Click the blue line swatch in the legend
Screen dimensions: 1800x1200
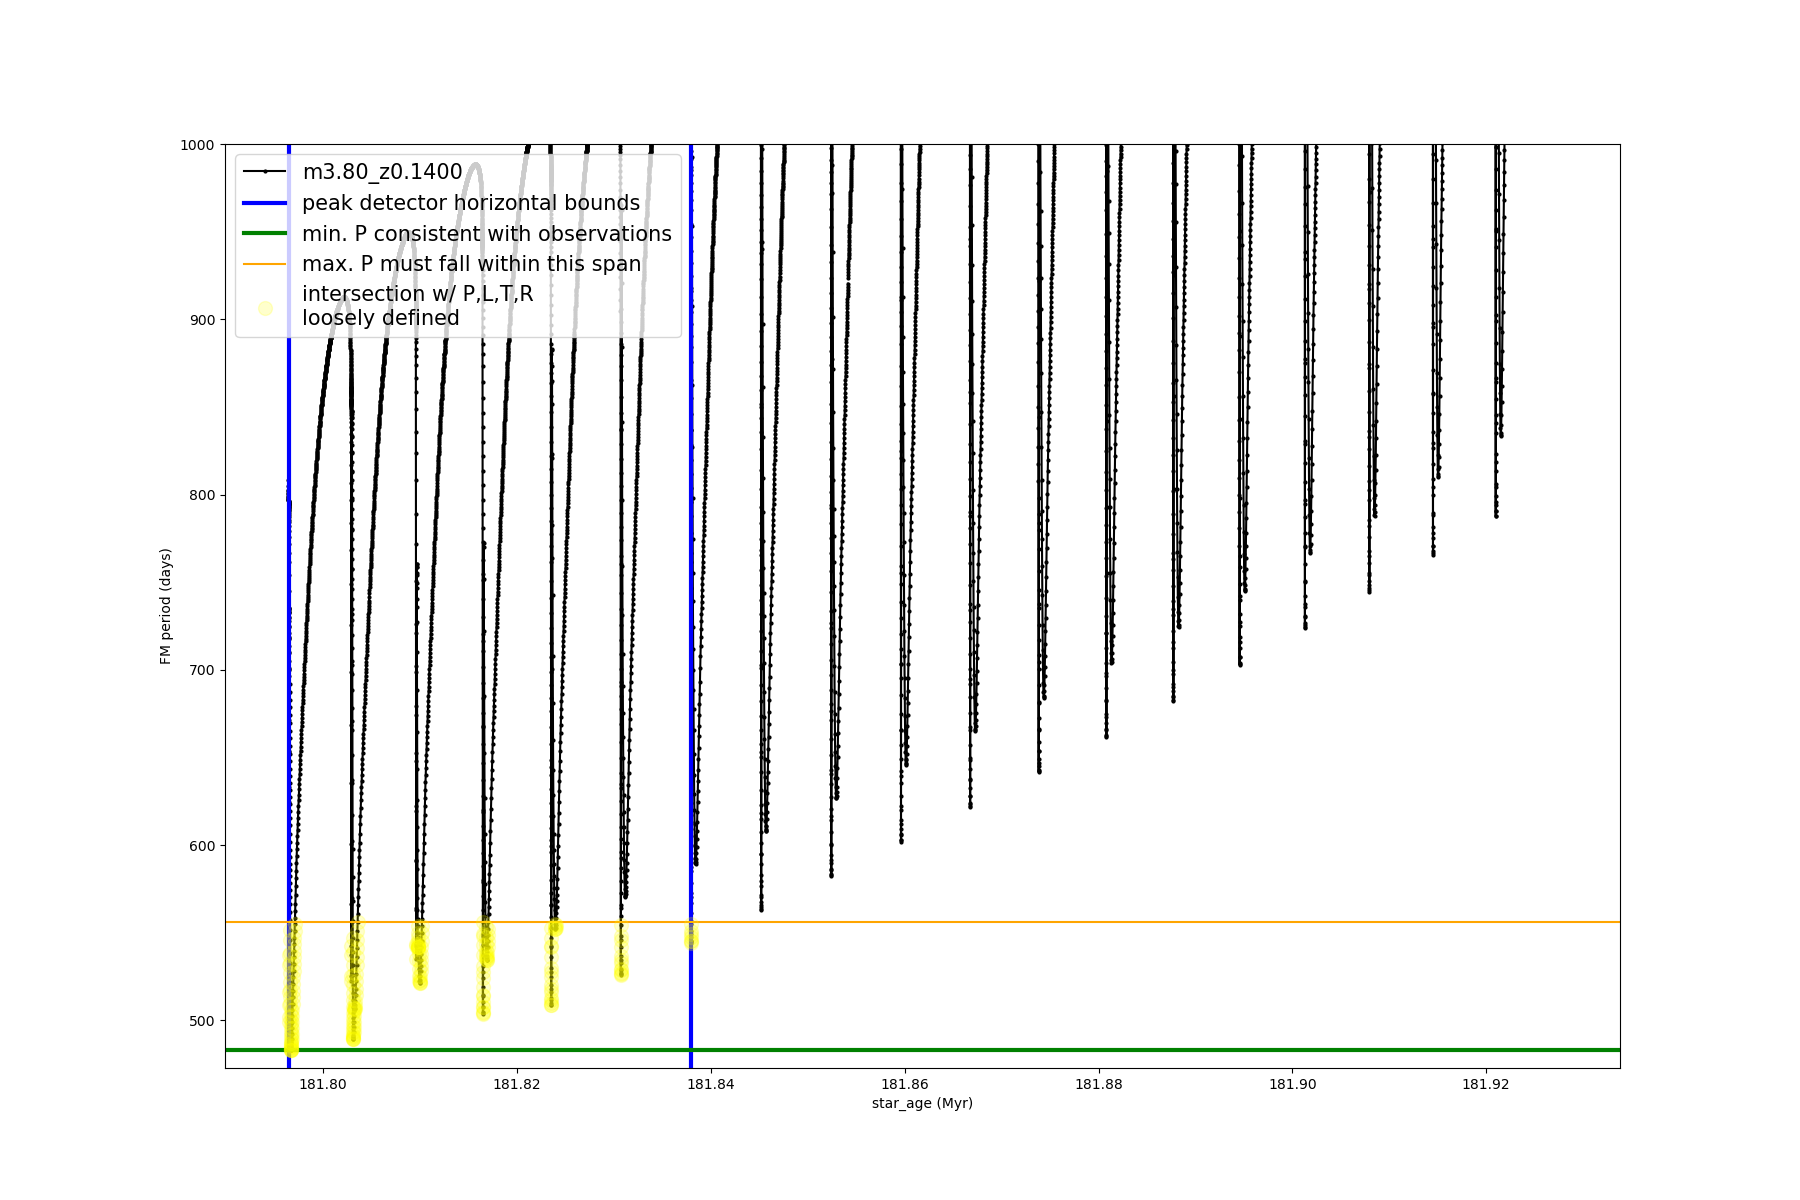coord(265,203)
